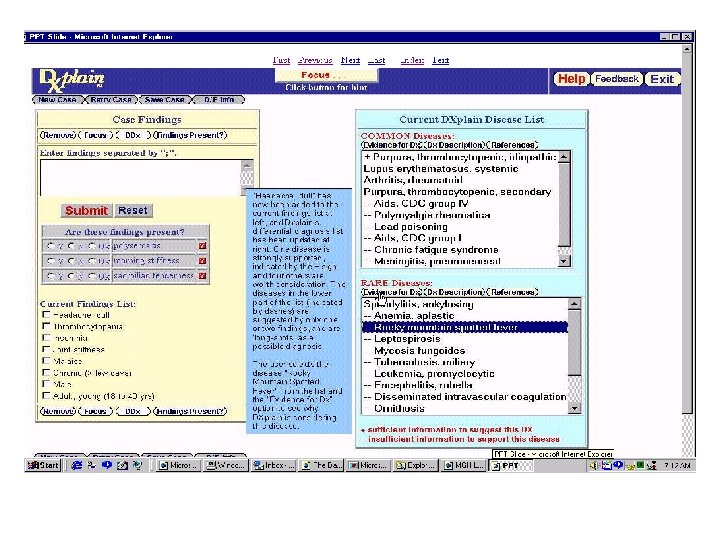Click References under RARE Diseases

[x=512, y=292]
